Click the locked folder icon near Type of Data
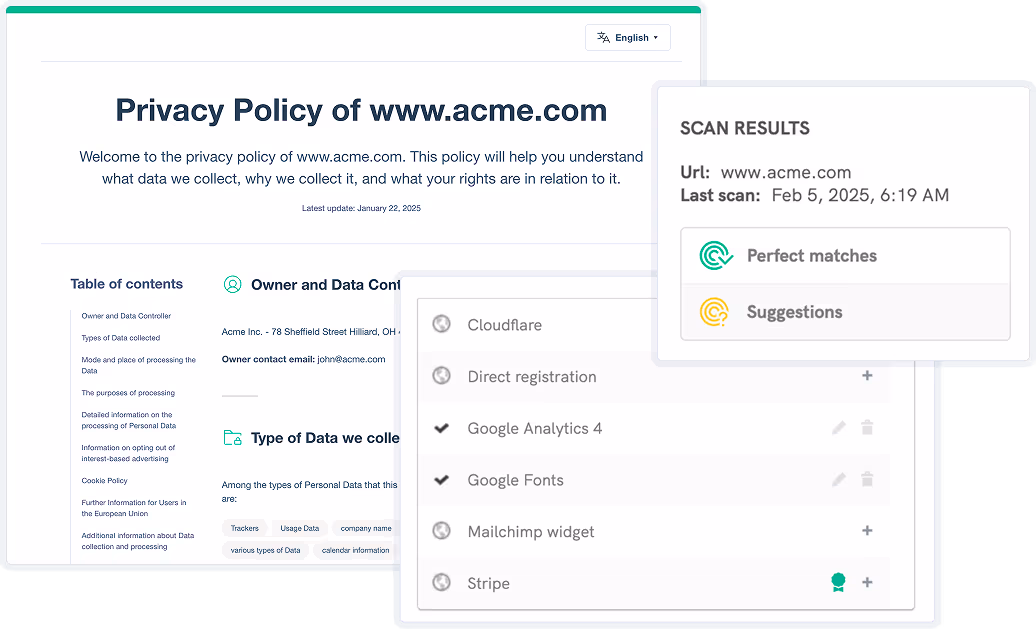 (232, 437)
